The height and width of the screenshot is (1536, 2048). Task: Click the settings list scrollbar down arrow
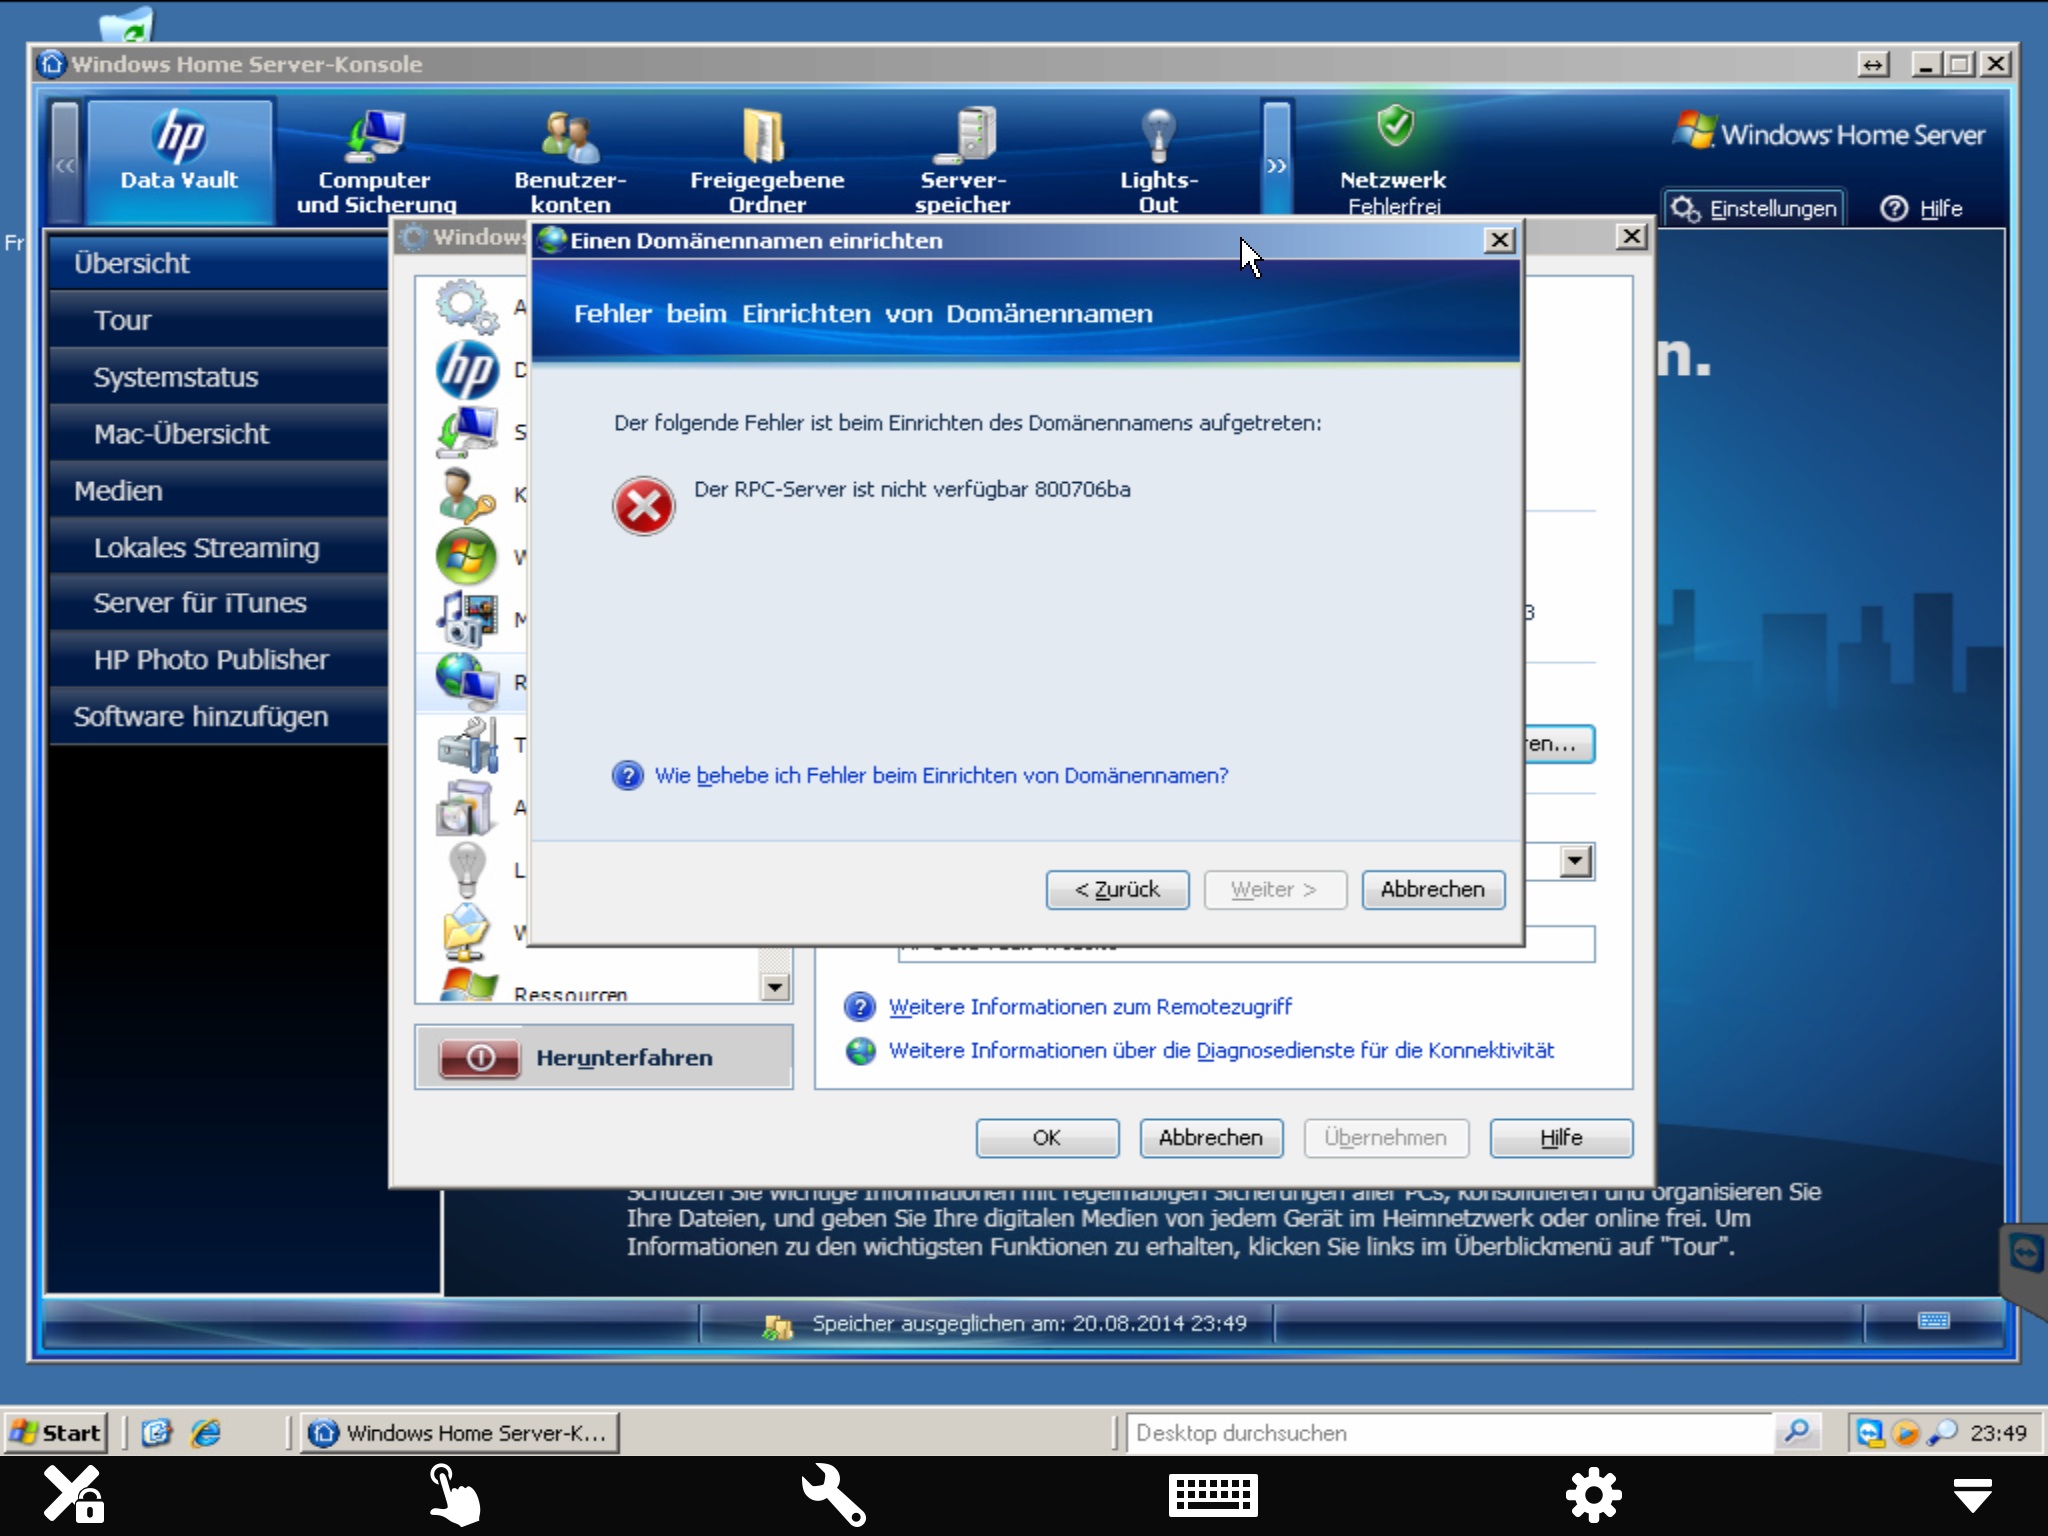click(x=775, y=988)
